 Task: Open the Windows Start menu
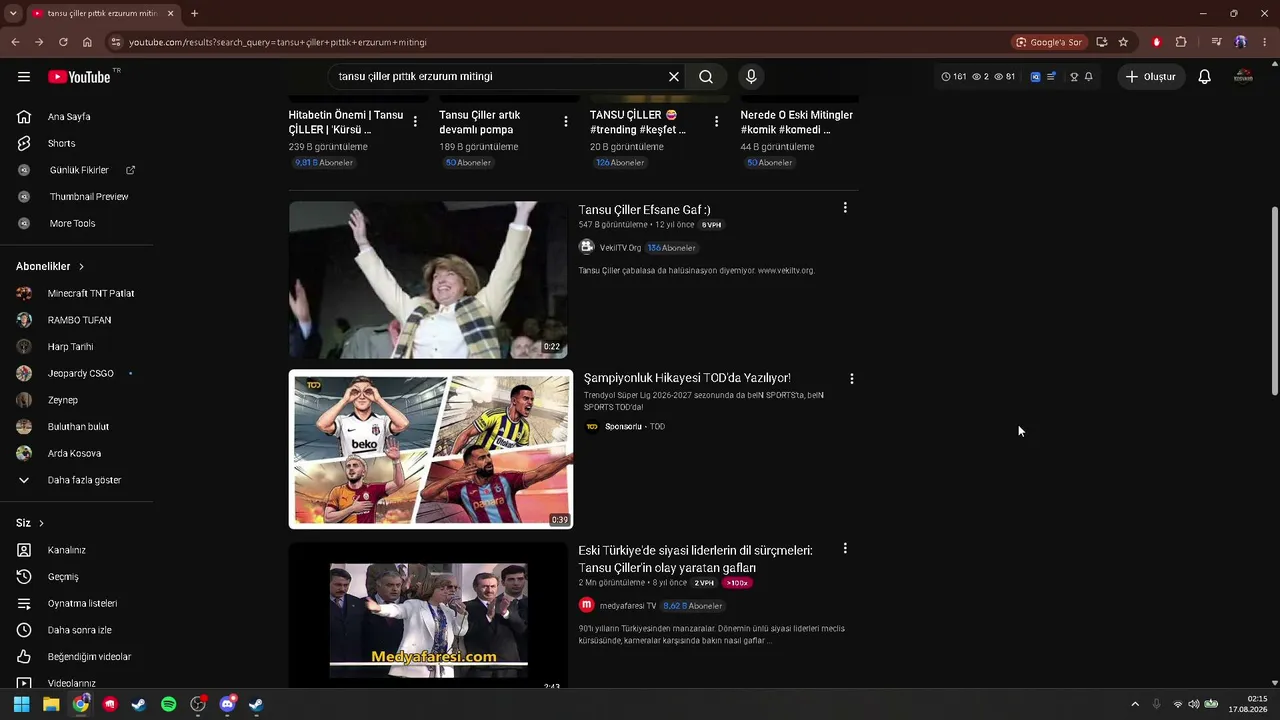[x=22, y=704]
